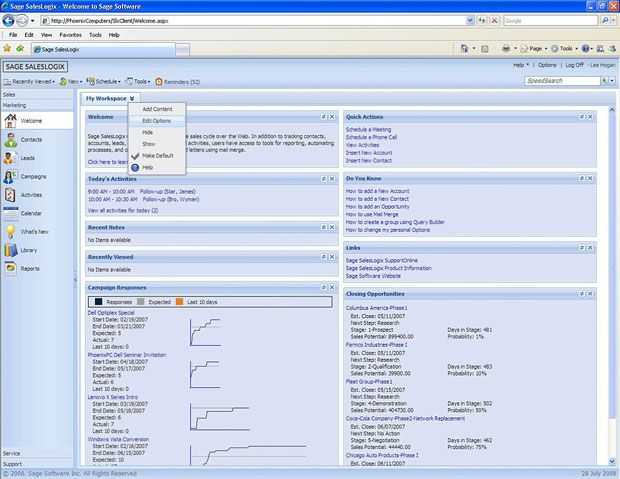The height and width of the screenshot is (479, 620).
Task: Click the Schedule a Meeting link
Action: [x=368, y=129]
